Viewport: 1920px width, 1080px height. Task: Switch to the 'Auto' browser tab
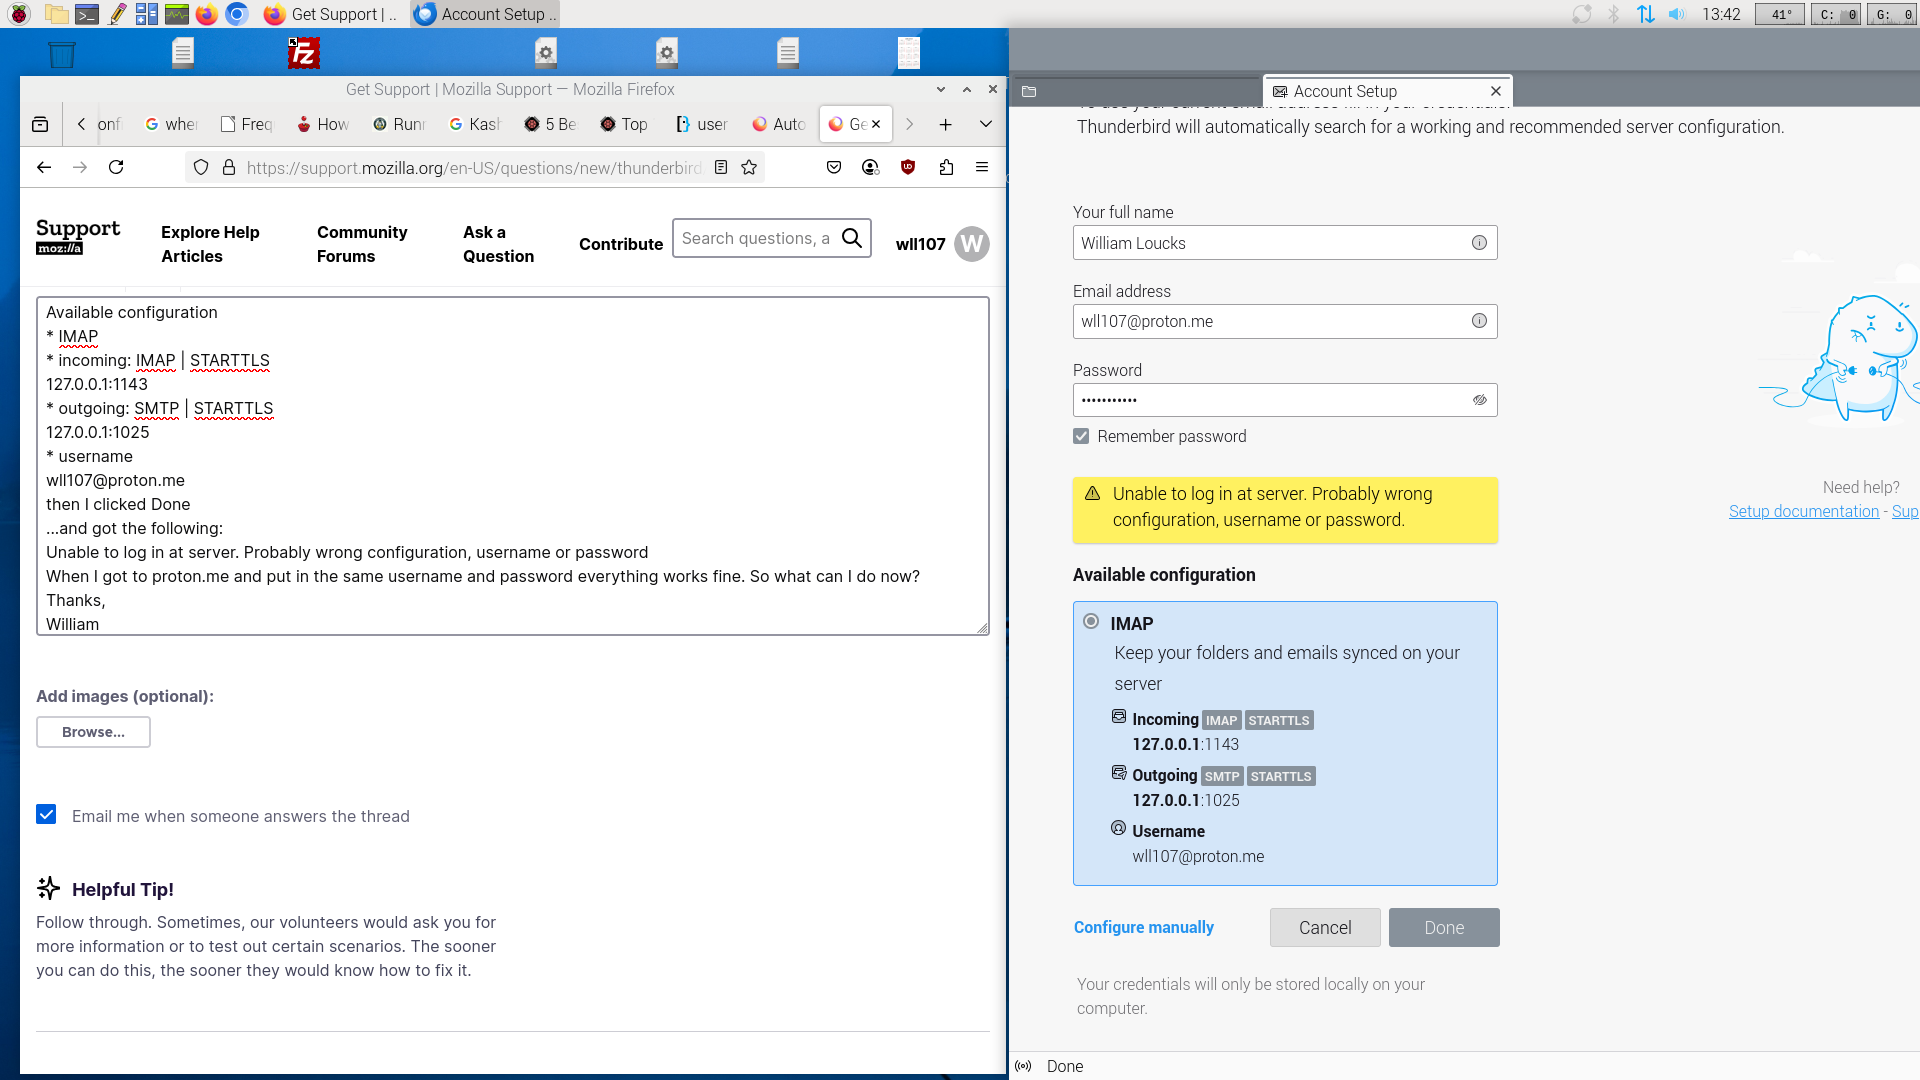point(779,124)
